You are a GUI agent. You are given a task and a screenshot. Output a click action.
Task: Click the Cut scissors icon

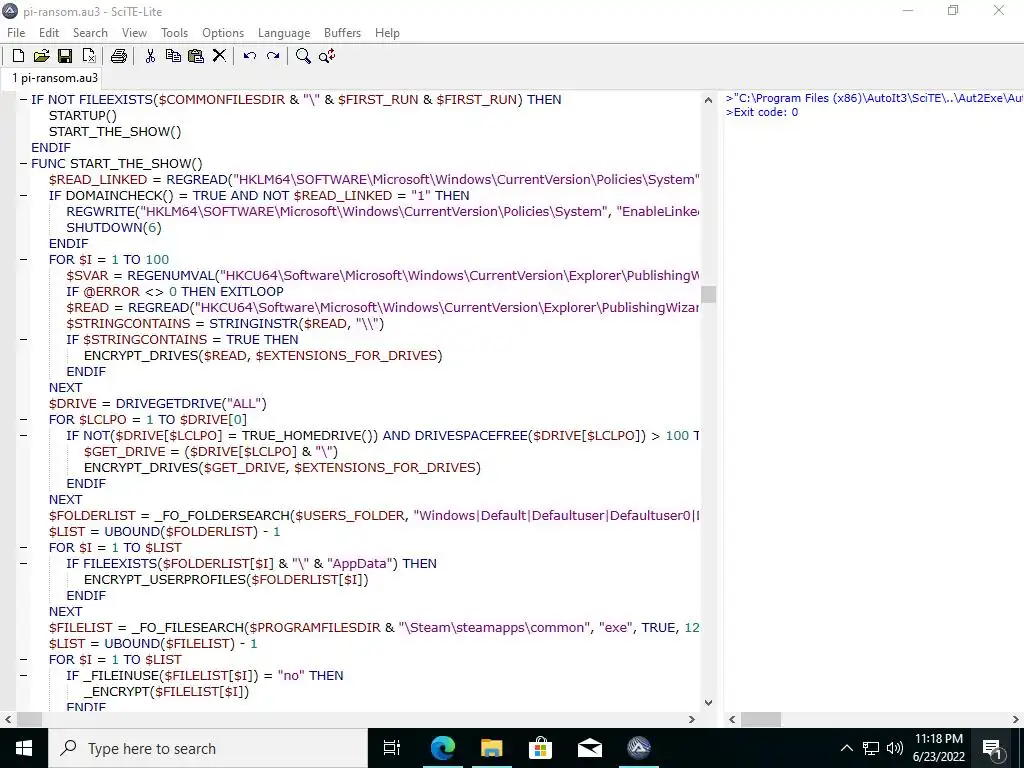[150, 56]
